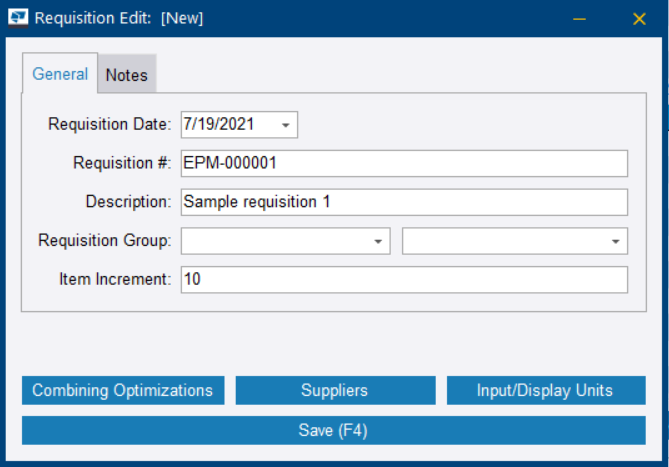Save the requisition with Save (F4)
The image size is (669, 467).
coord(334,431)
